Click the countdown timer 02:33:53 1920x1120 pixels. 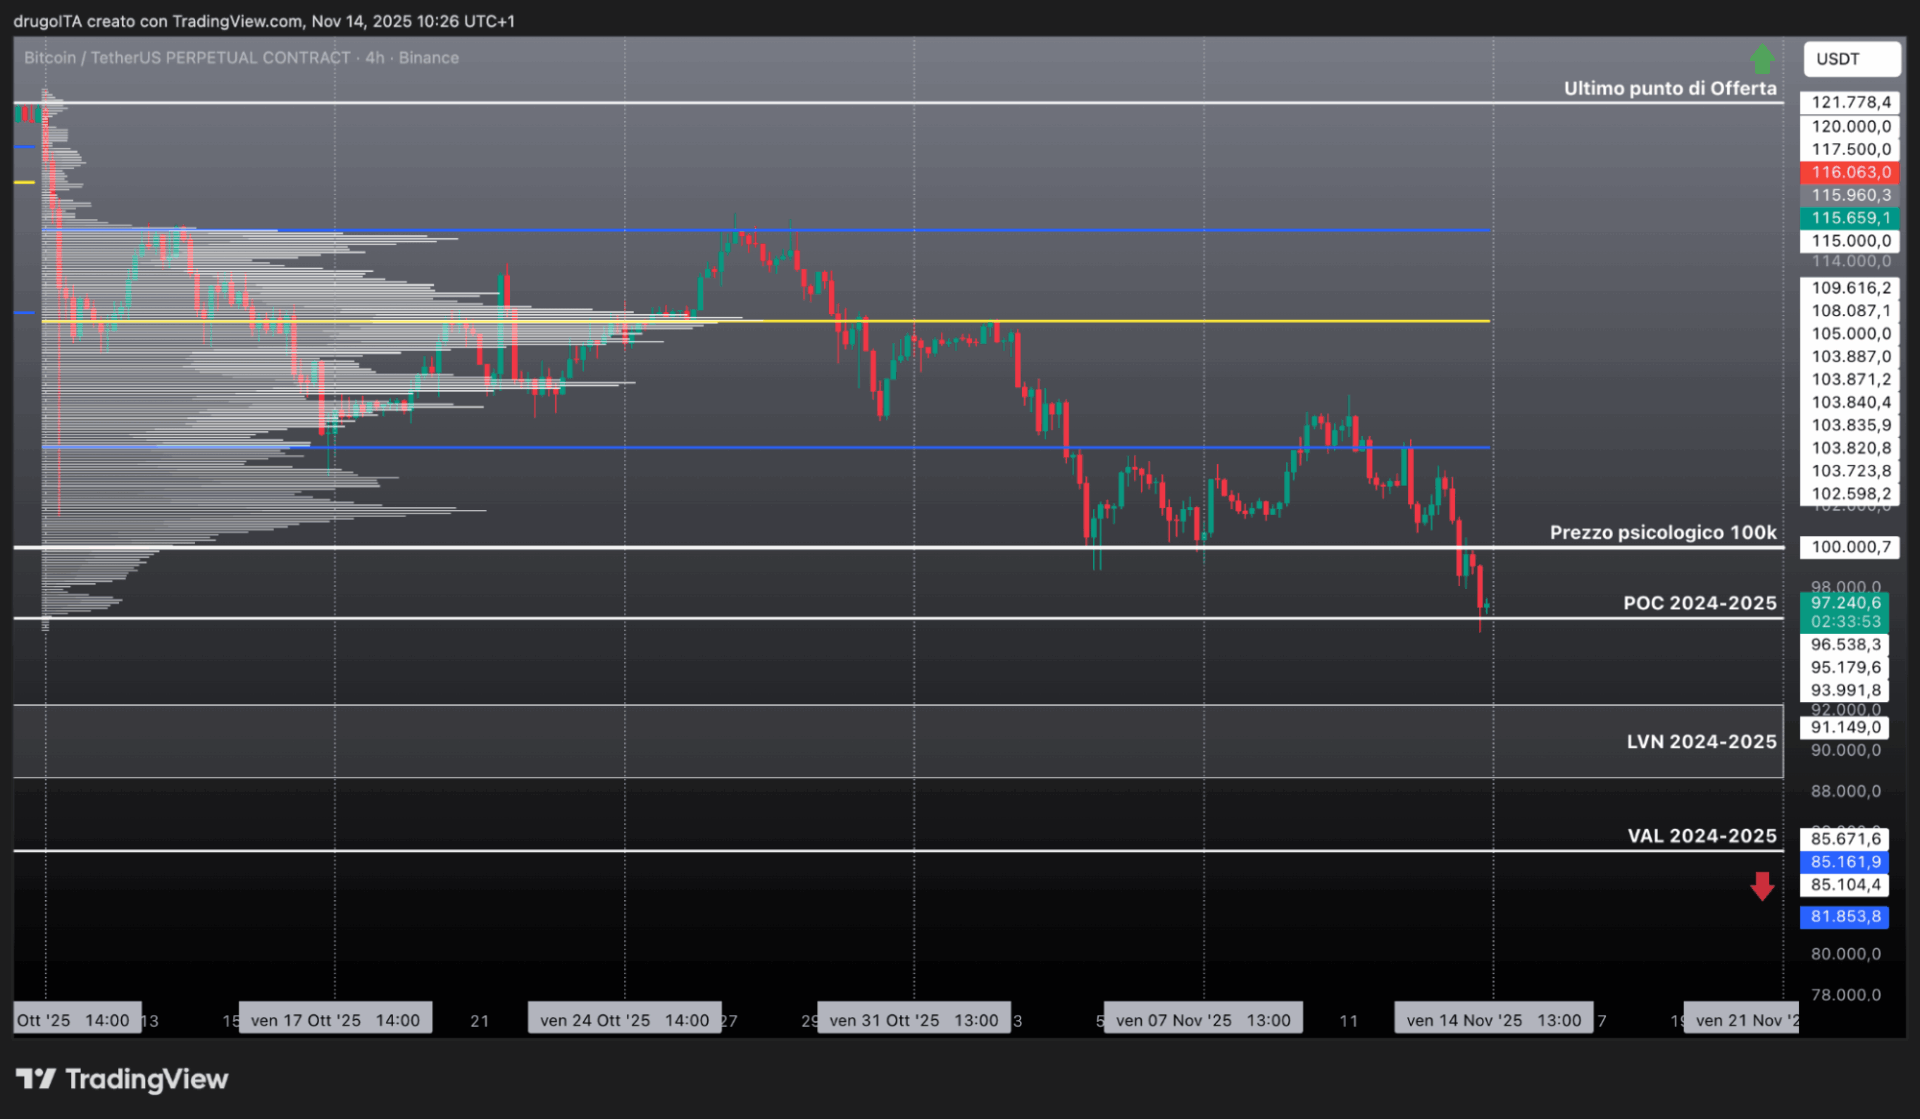[x=1845, y=621]
